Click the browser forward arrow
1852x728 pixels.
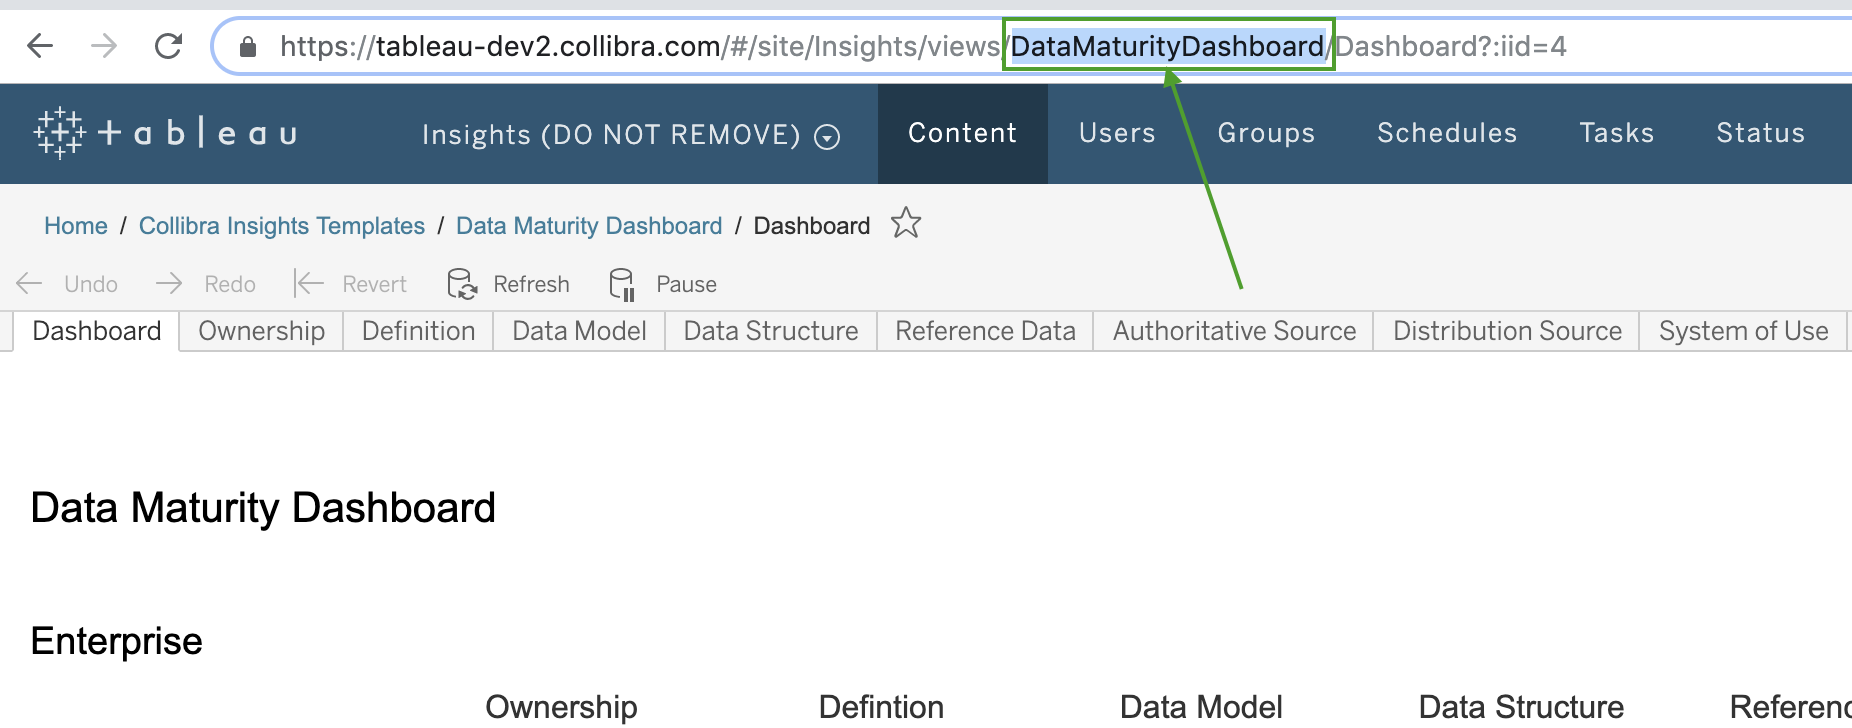point(104,46)
